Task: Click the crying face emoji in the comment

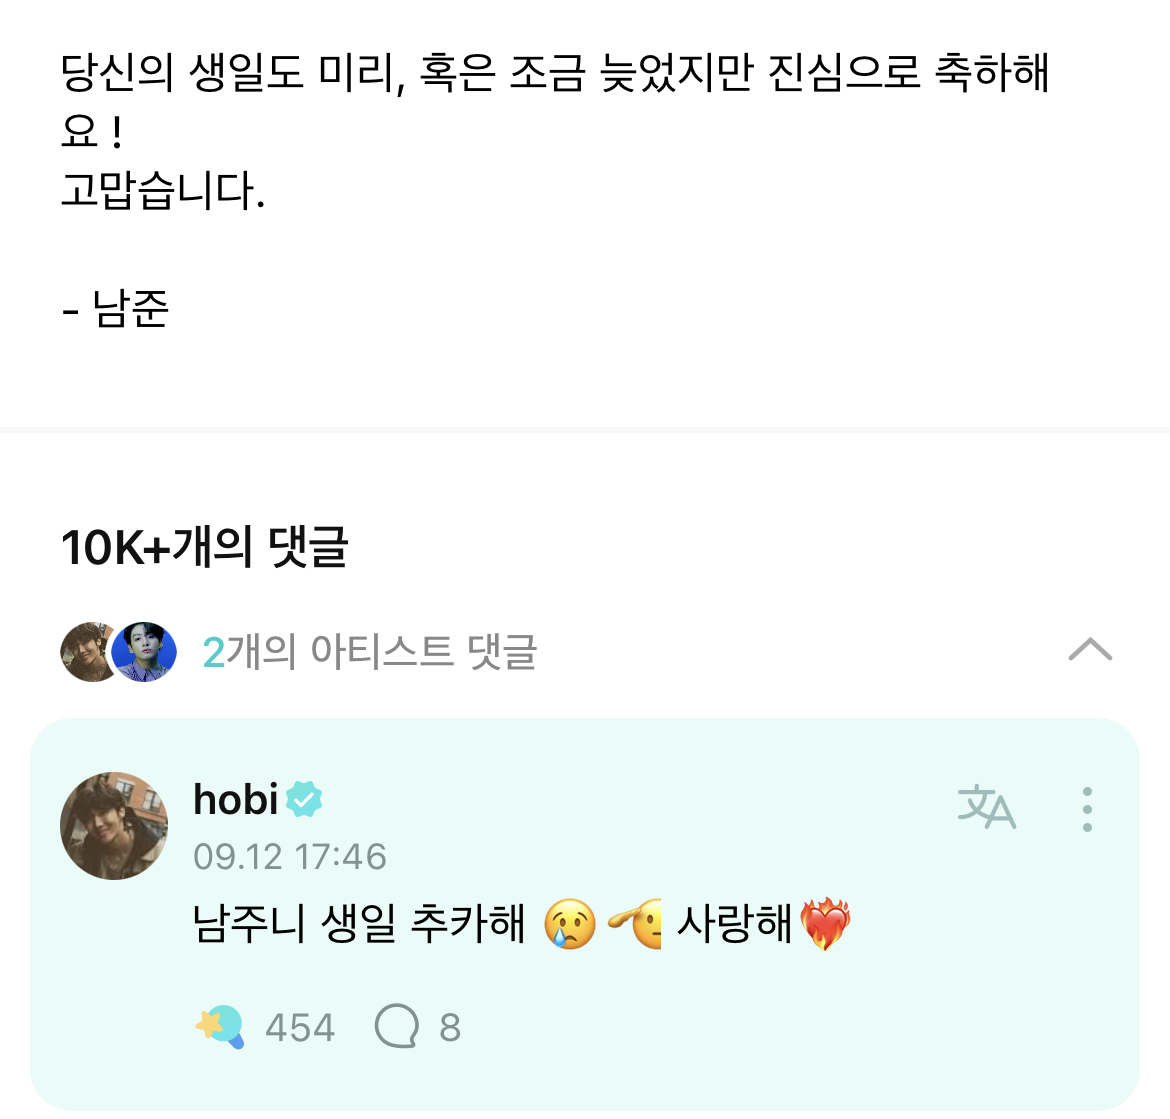Action: (x=570, y=924)
